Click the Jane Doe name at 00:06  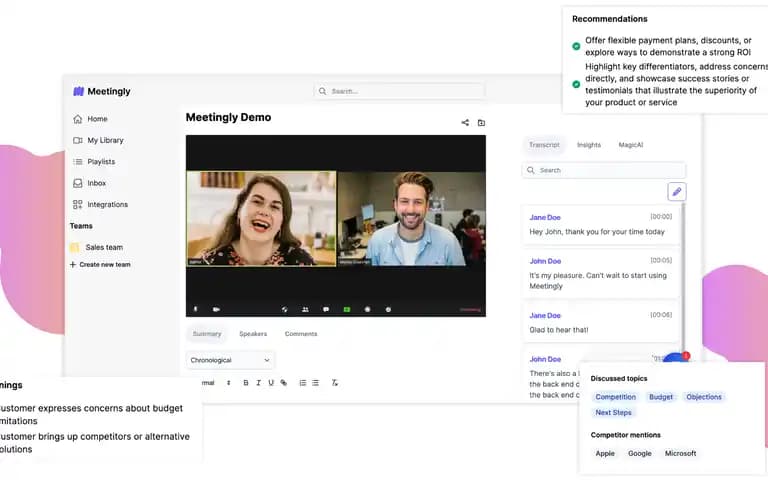(545, 316)
